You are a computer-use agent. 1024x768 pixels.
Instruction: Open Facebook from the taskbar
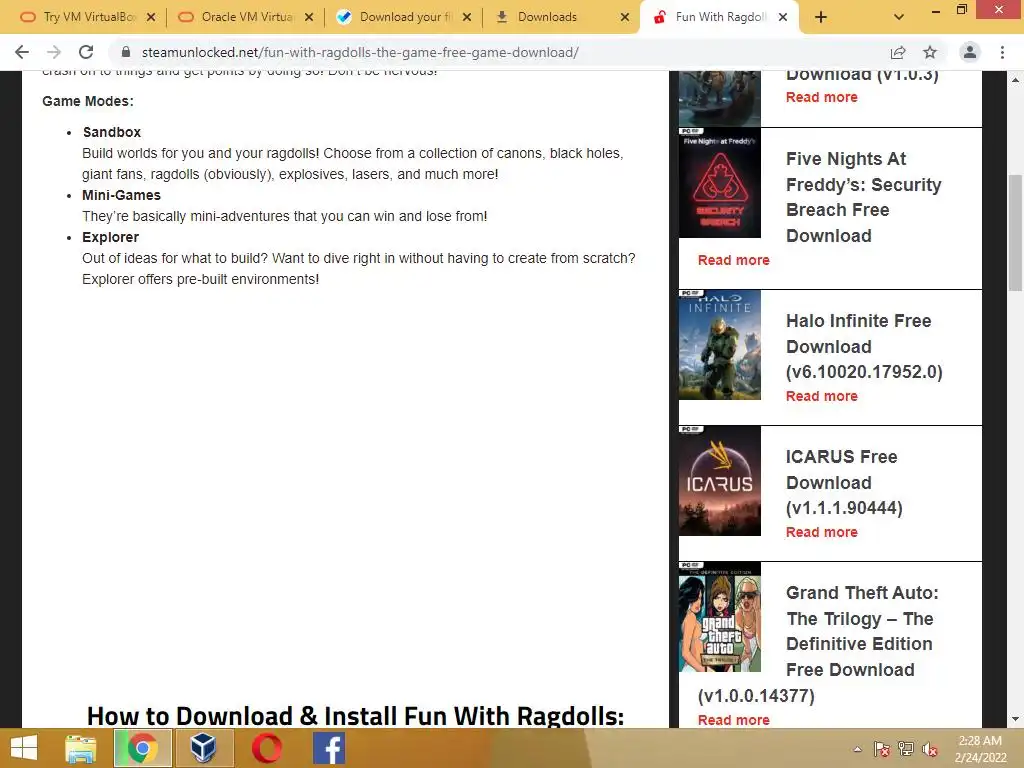[328, 748]
